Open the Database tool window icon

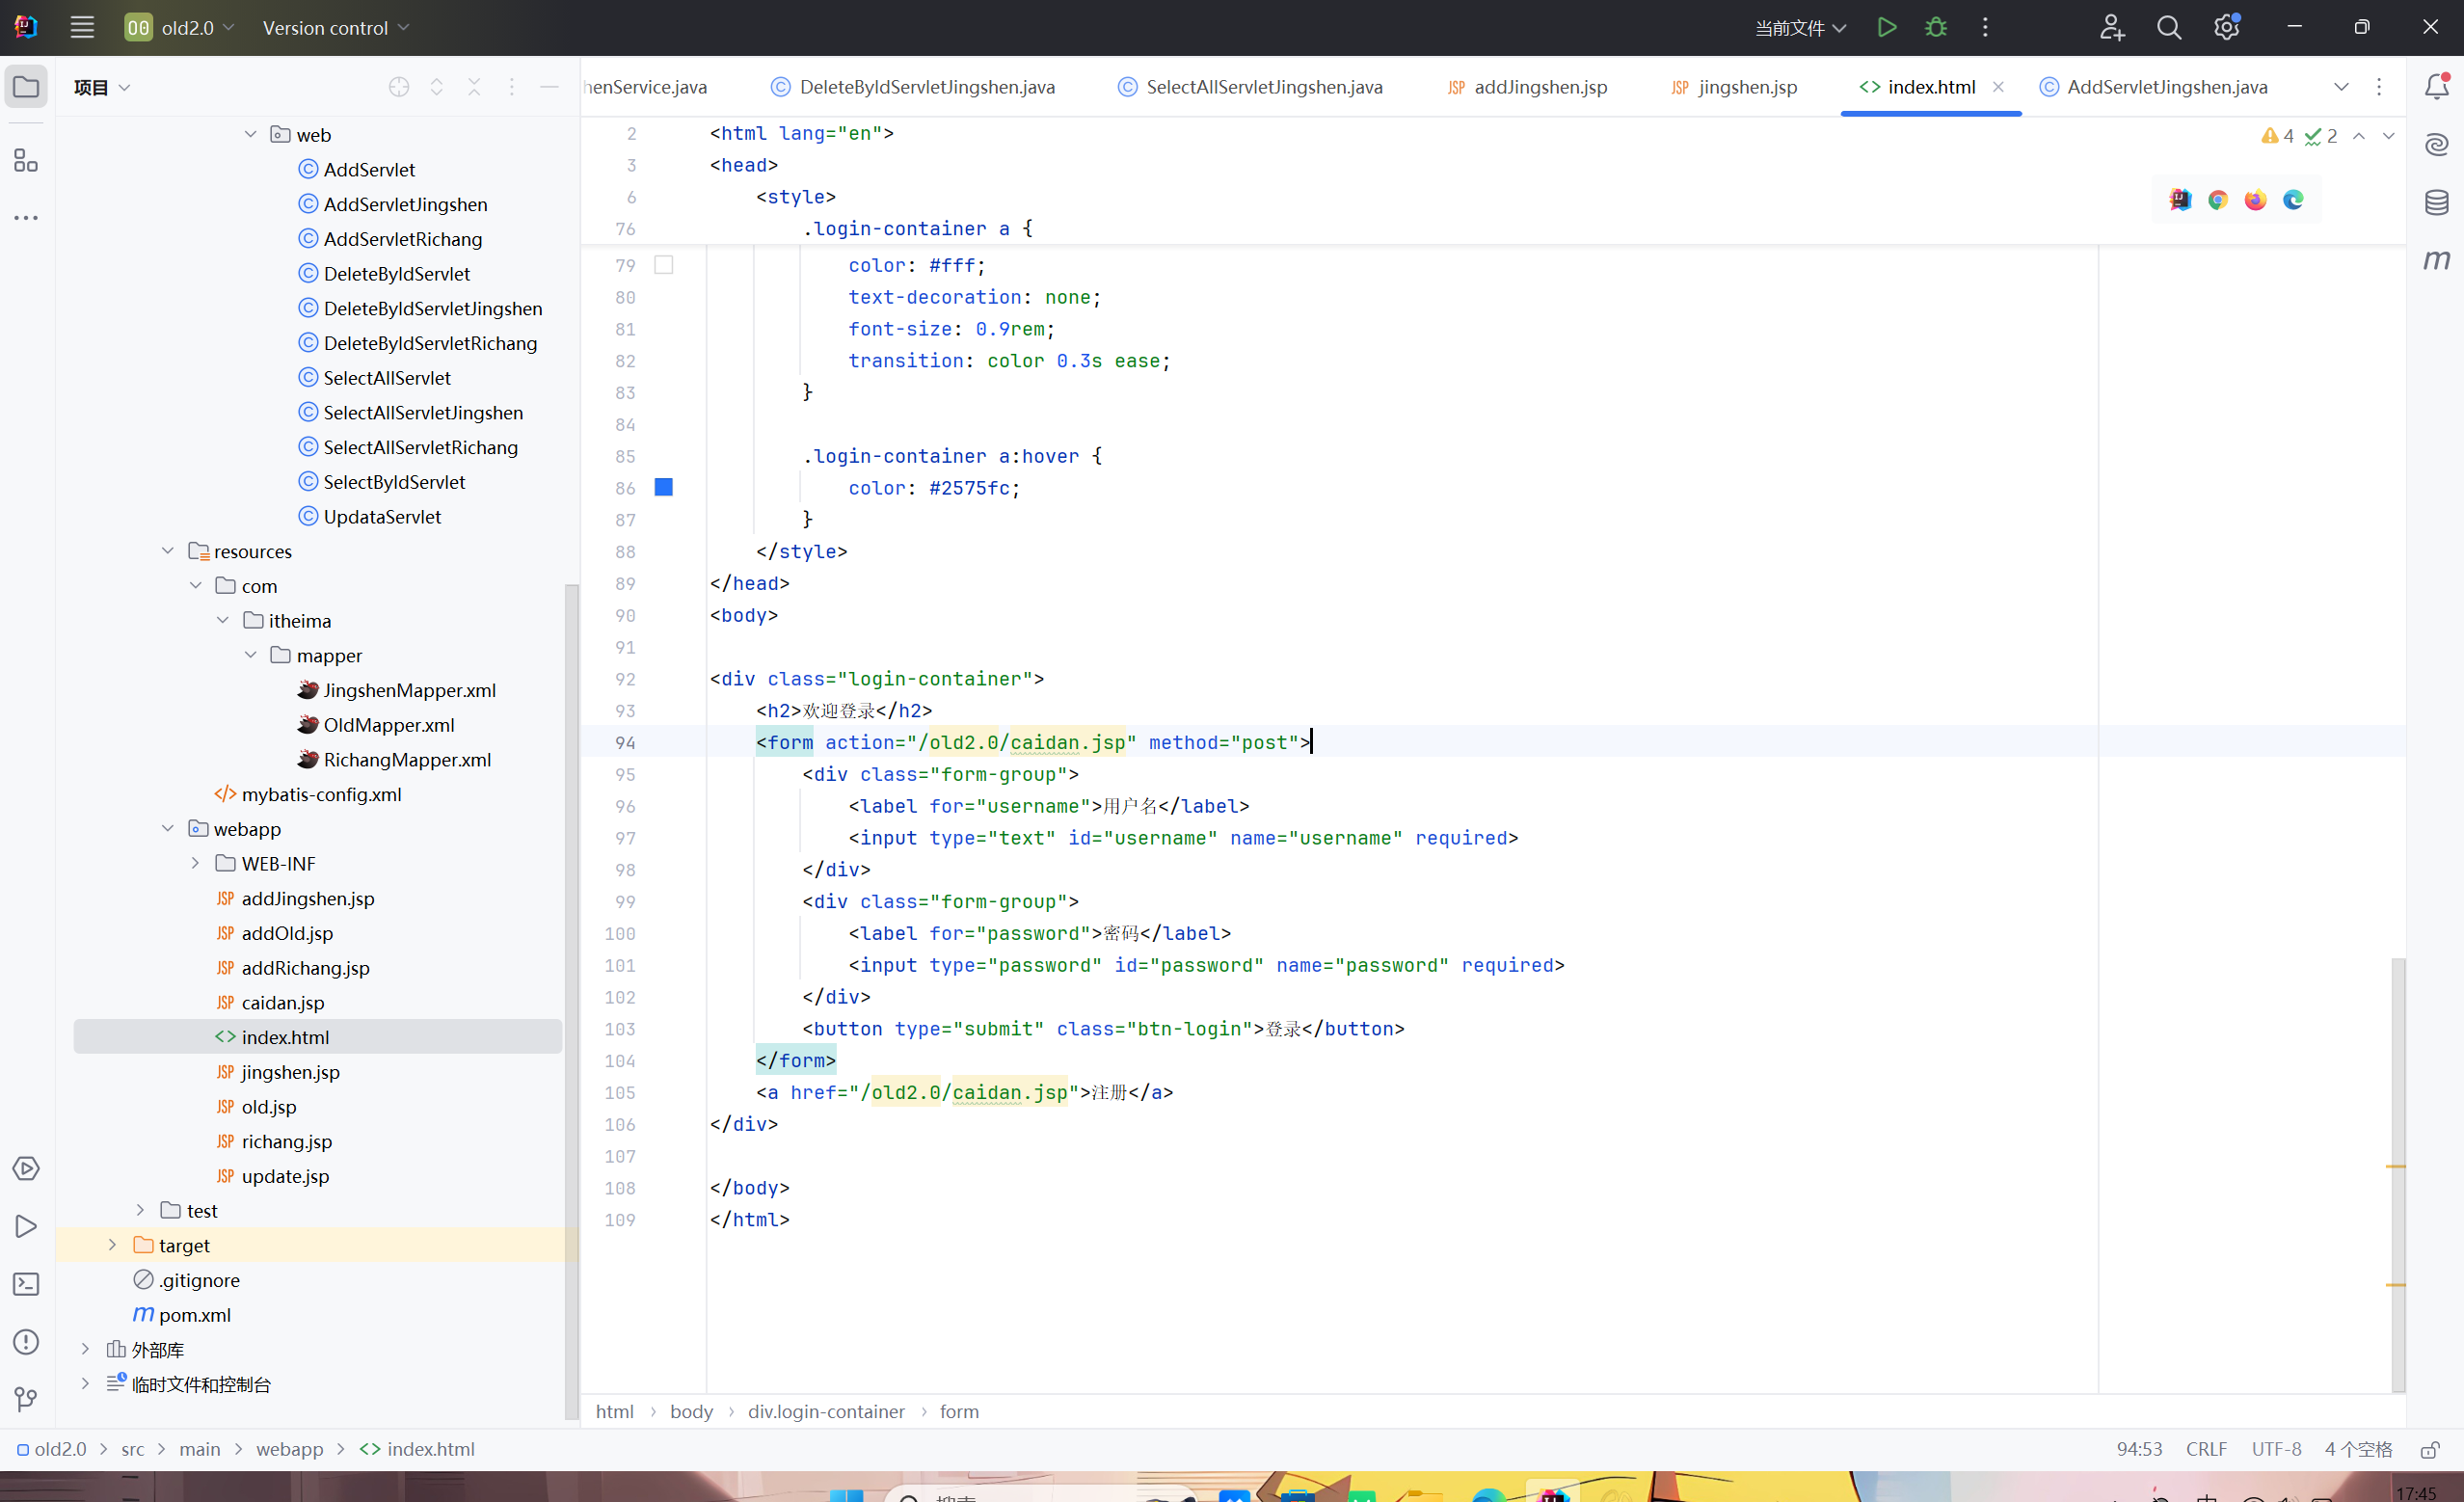pos(2436,202)
